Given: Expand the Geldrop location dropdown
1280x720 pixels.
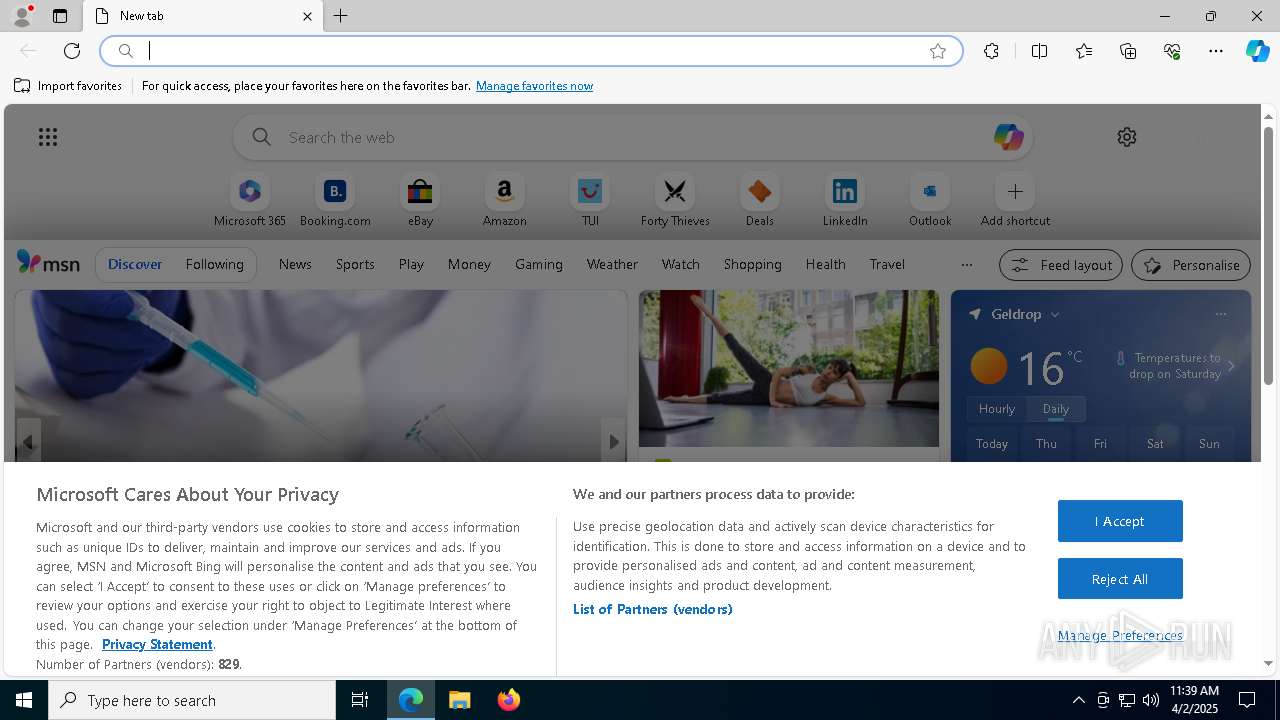Looking at the screenshot, I should (x=1055, y=314).
